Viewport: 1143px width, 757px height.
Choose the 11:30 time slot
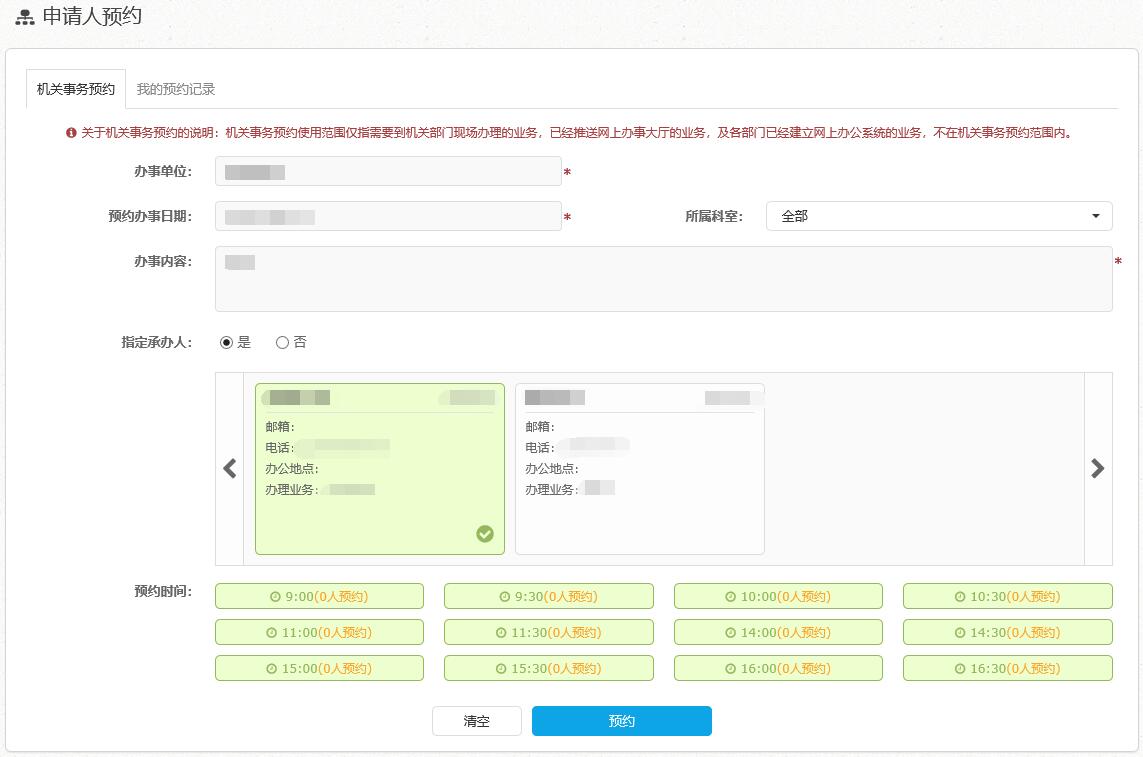click(x=549, y=632)
